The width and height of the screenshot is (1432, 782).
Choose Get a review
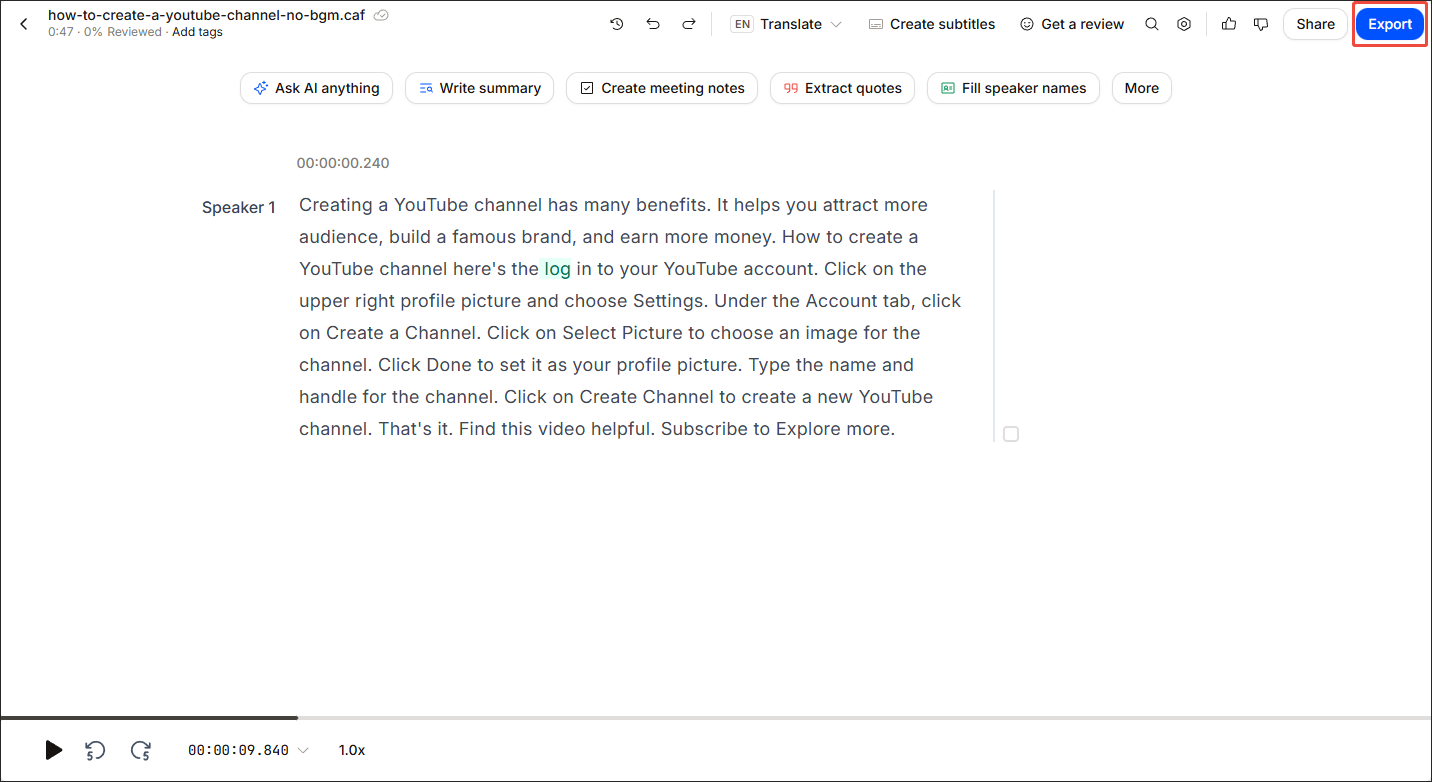[1072, 23]
